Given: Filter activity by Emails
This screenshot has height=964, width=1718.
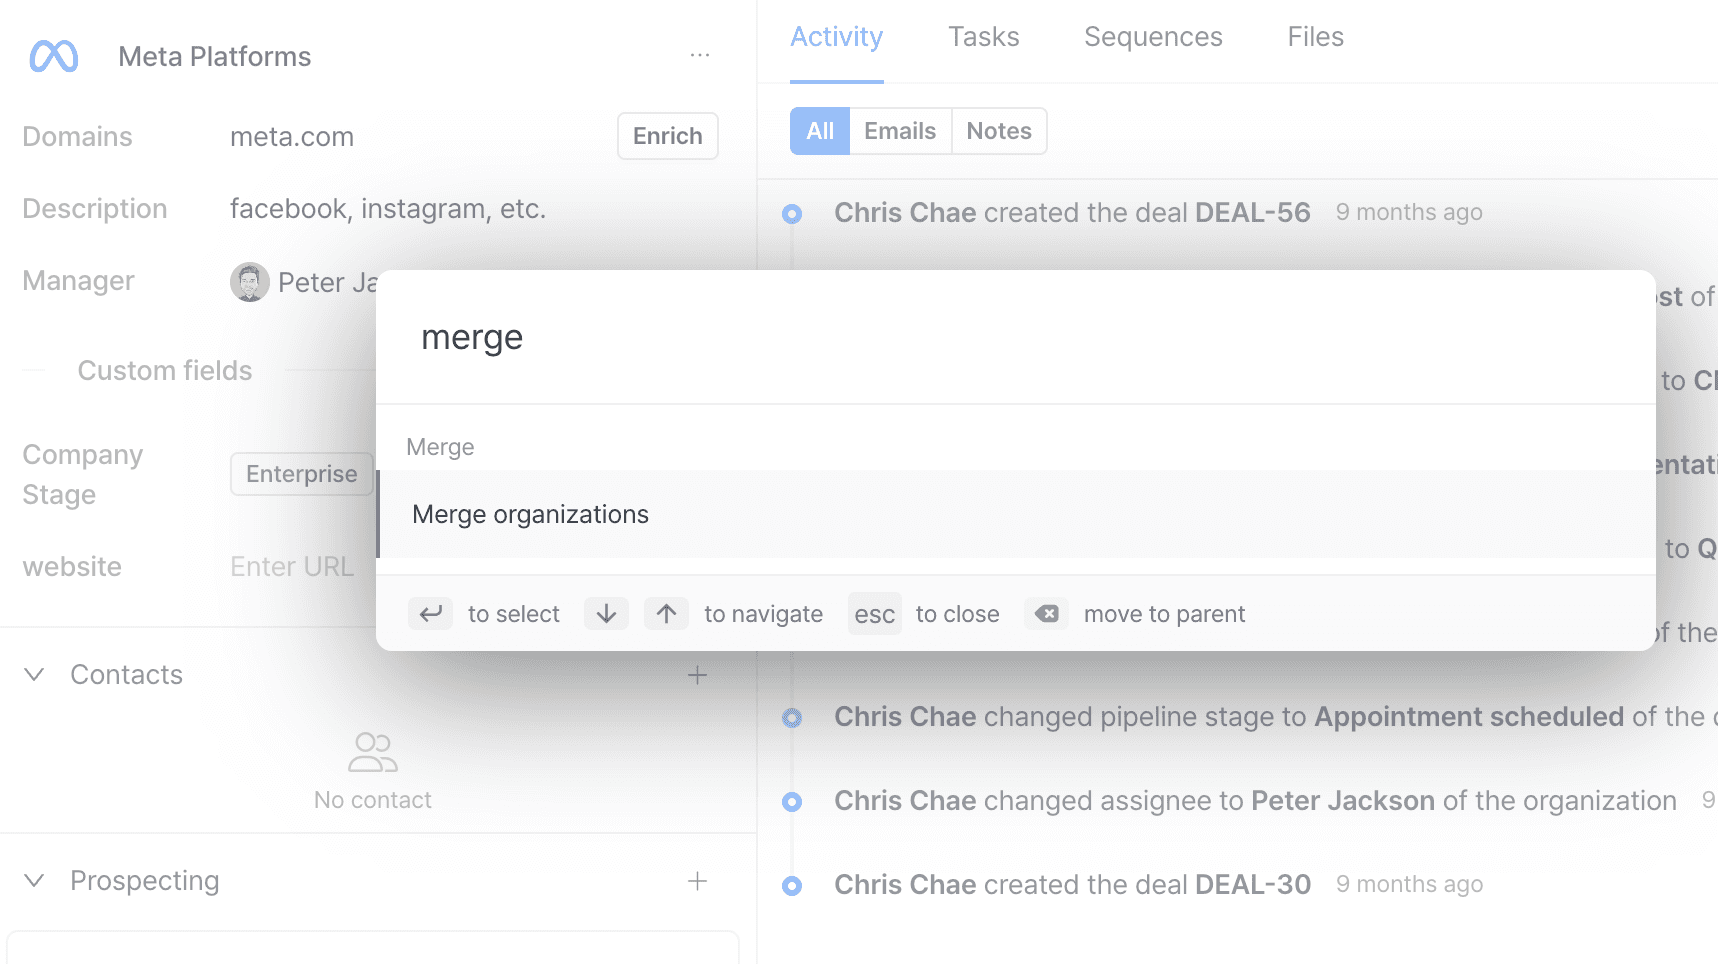Looking at the screenshot, I should (900, 131).
